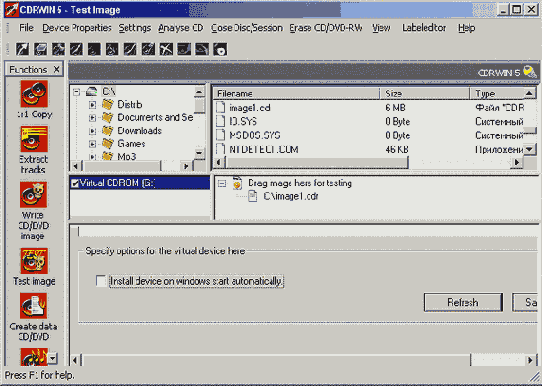Click folder tree vertical scroll-down arrow

[199, 153]
